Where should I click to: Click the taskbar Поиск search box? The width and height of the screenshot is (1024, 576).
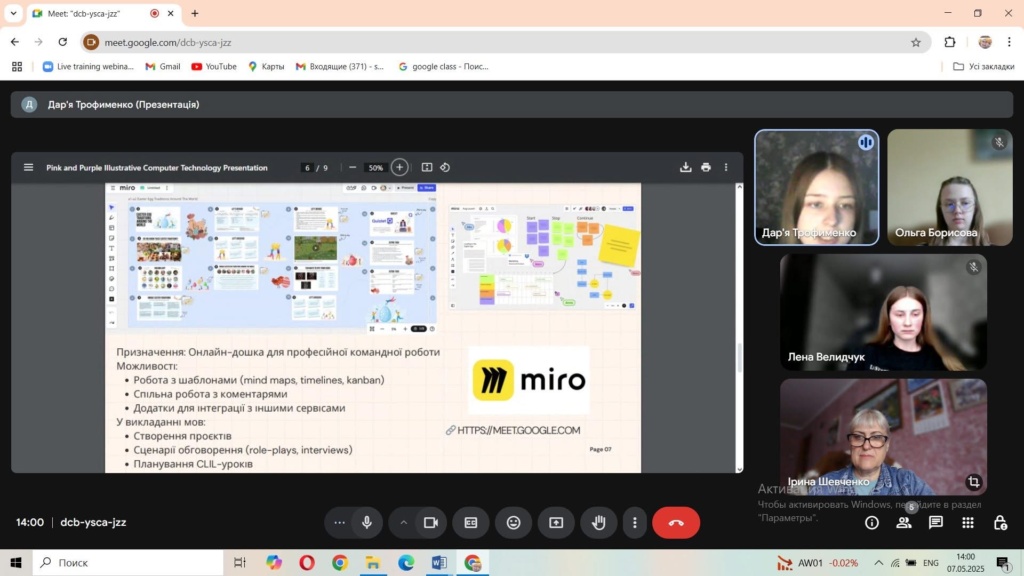pyautogui.click(x=128, y=562)
